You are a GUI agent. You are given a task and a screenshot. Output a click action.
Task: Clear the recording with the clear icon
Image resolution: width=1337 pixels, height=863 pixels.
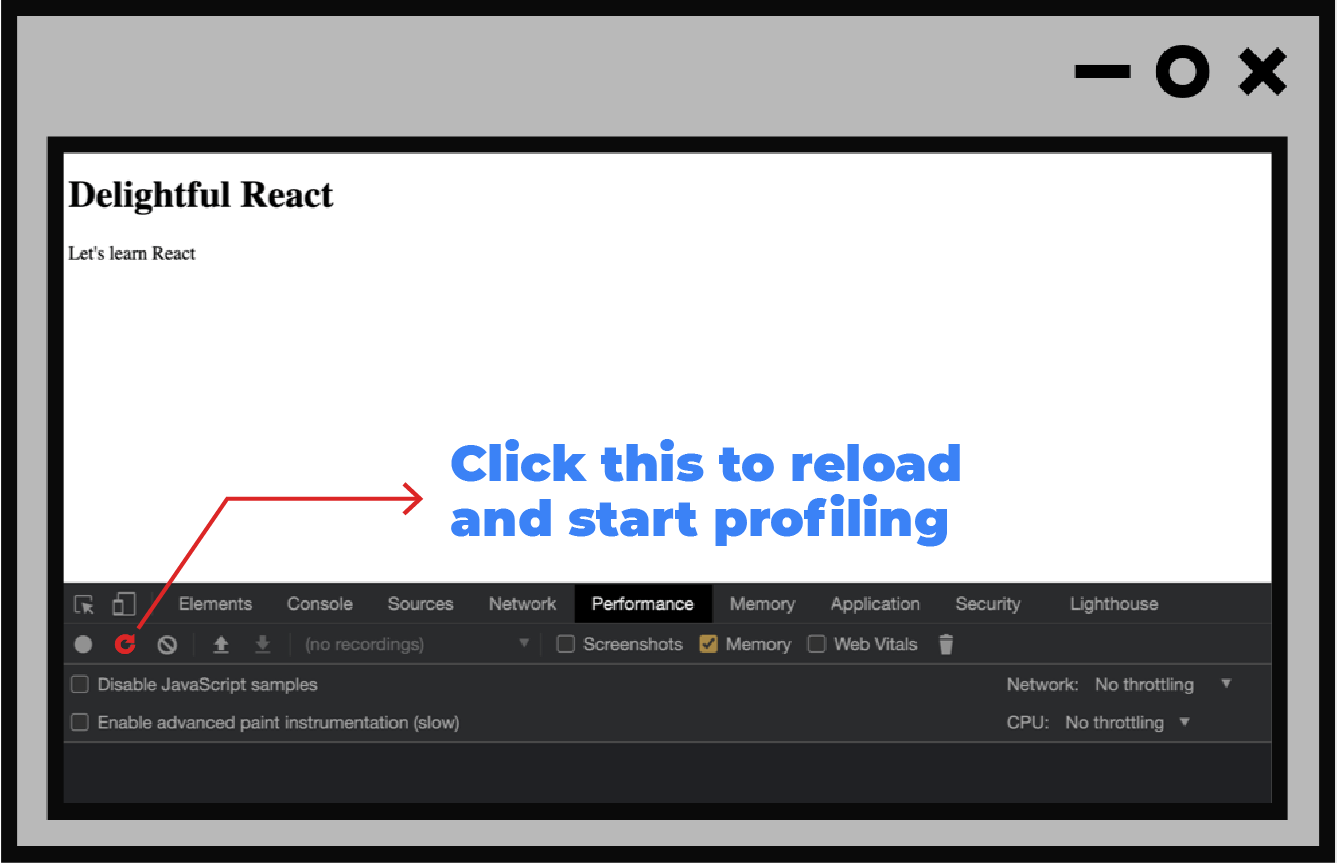167,645
